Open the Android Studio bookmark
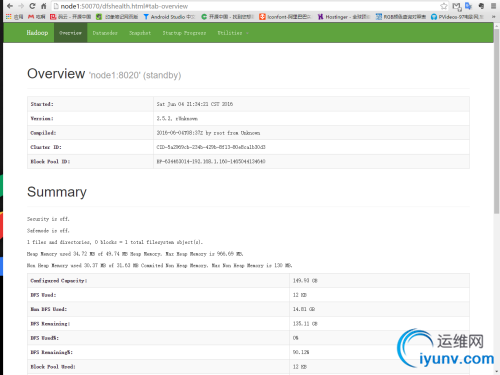500x375 pixels. coord(169,17)
